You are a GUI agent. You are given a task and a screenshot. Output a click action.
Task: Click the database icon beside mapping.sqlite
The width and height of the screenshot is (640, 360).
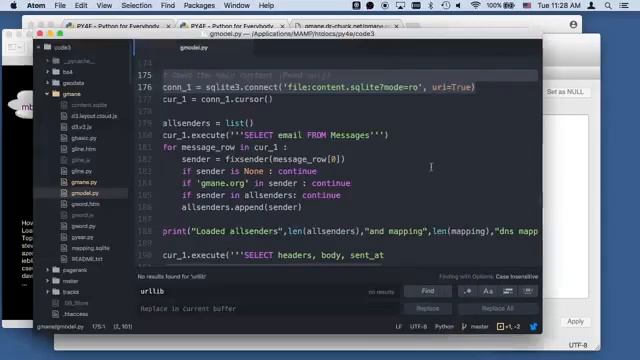pyautogui.click(x=64, y=248)
